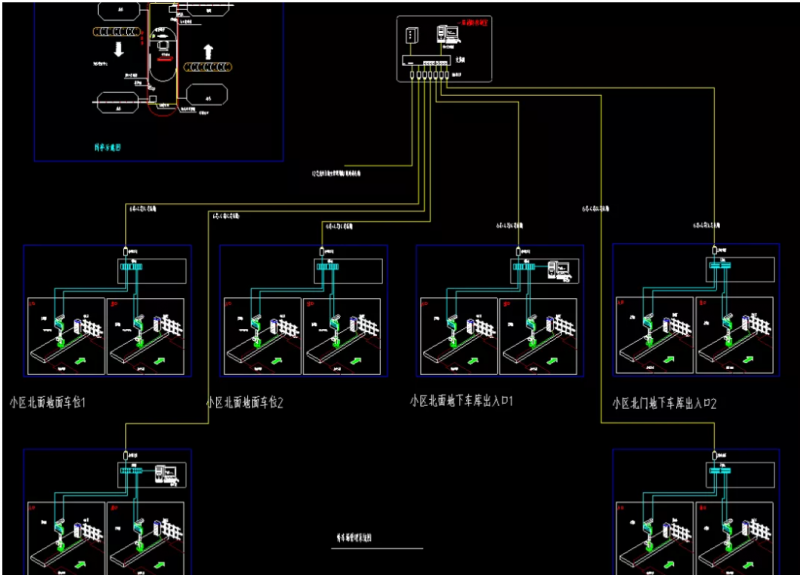800x575 pixels.
Task: Click the cyan switch in the 地下车库出入口2 panel
Action: 720,266
